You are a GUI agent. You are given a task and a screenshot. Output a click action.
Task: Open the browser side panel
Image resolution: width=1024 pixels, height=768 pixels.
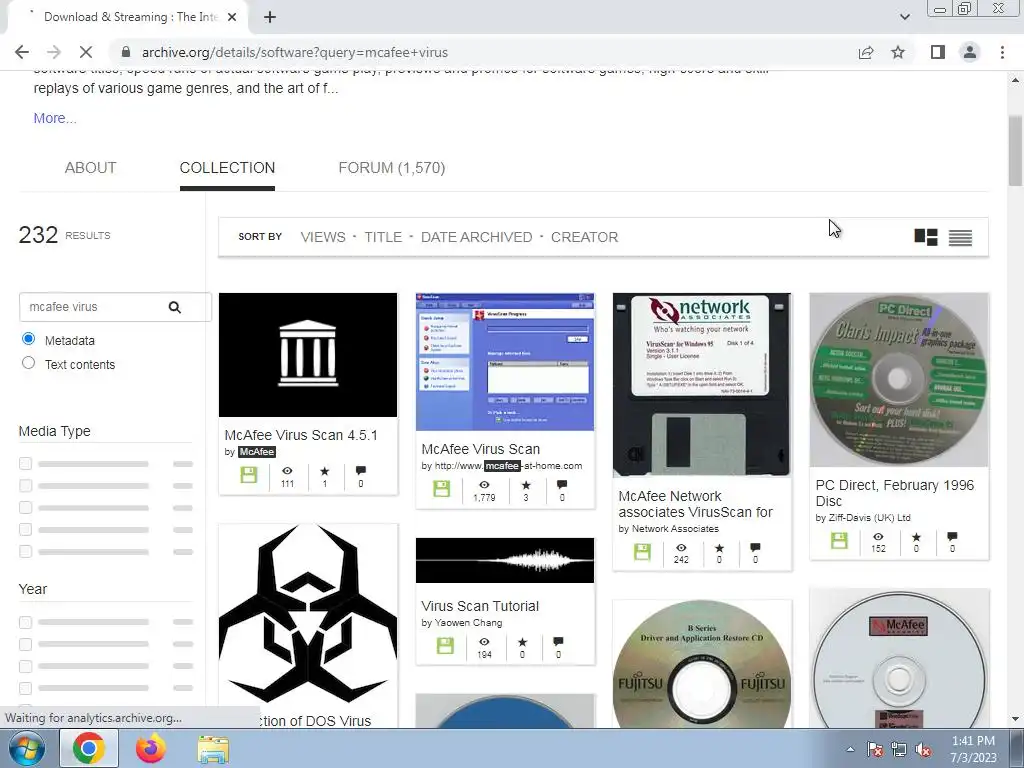coord(938,52)
